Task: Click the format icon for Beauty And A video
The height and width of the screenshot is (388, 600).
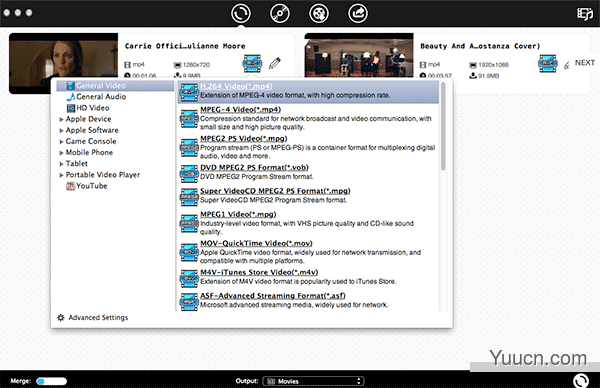Action: (x=548, y=63)
